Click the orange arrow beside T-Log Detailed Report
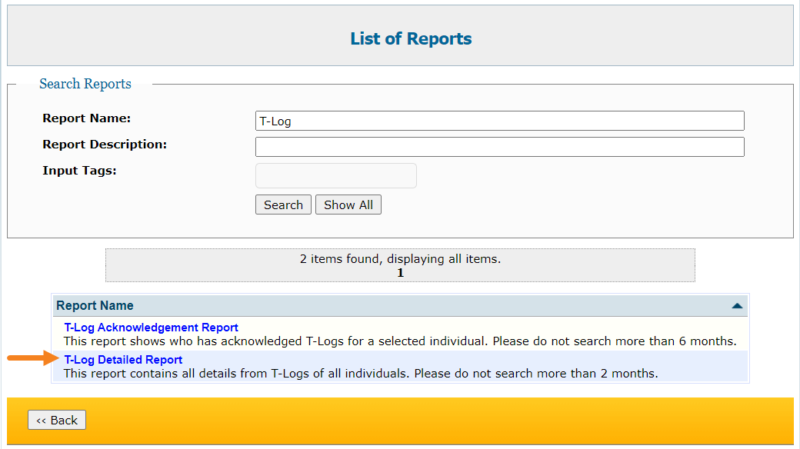Viewport: 800px width, 449px height. click(x=29, y=357)
